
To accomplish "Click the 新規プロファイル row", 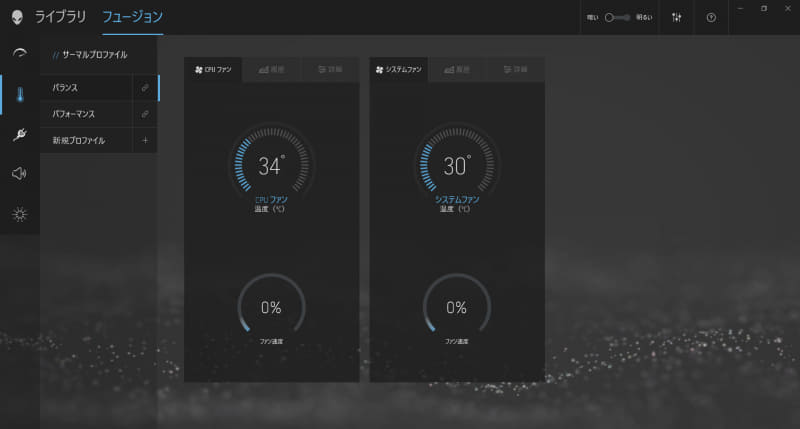I will [x=86, y=140].
